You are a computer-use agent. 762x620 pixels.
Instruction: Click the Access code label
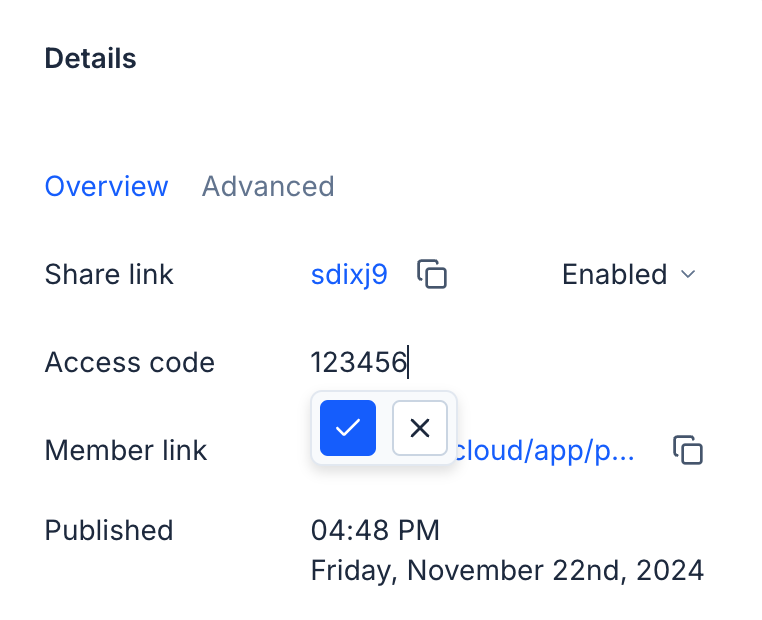pyautogui.click(x=130, y=362)
